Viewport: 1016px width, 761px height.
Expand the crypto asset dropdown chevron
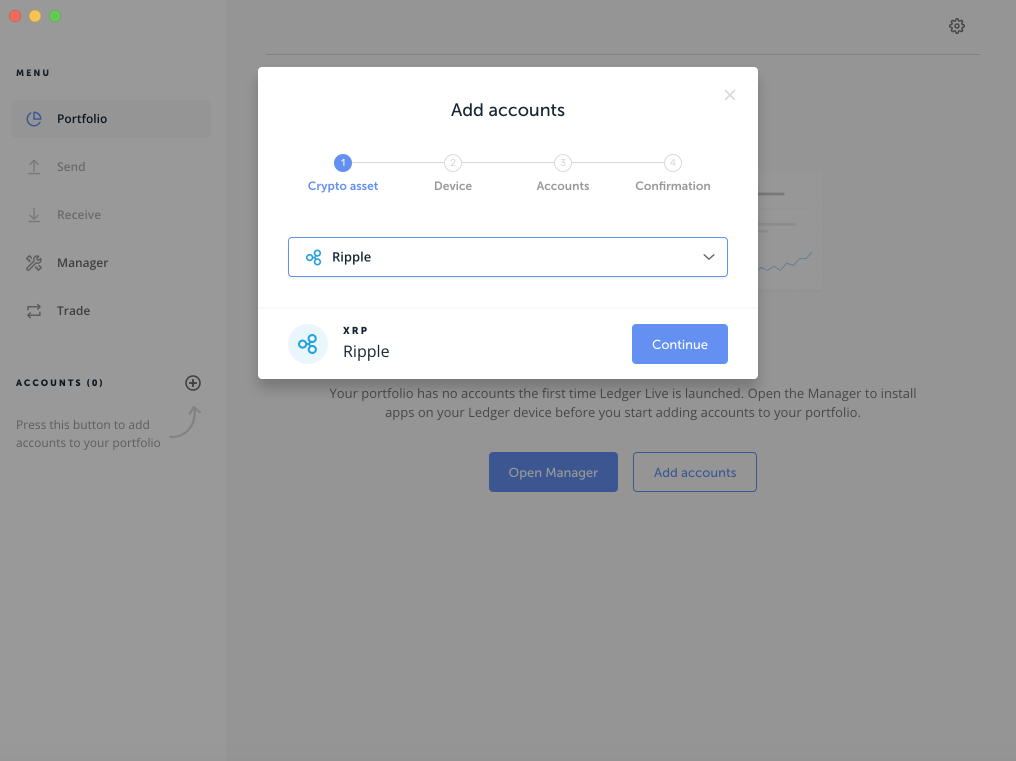point(709,257)
